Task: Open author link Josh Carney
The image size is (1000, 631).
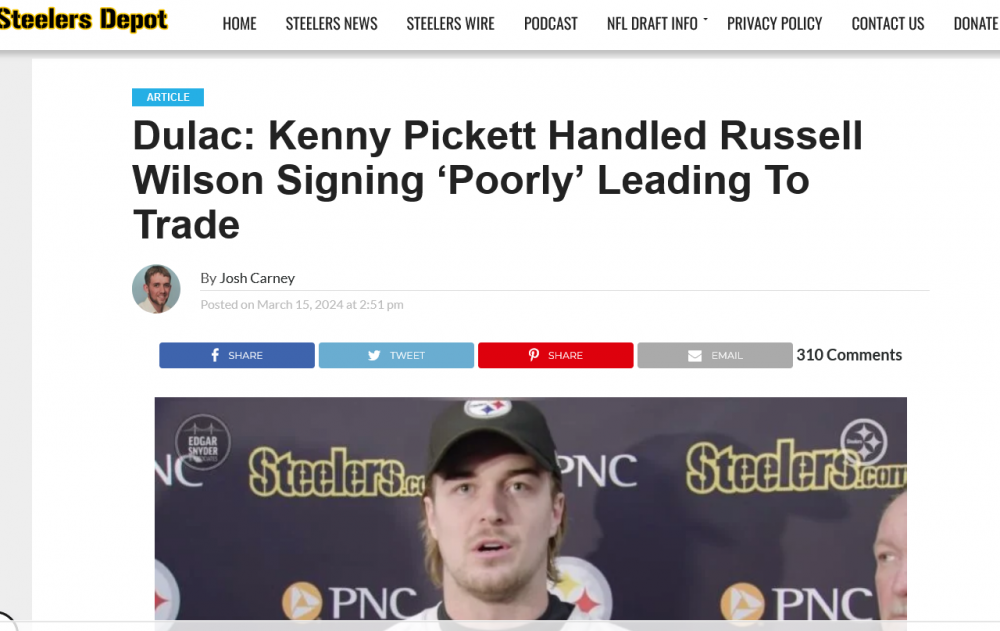Action: tap(257, 278)
